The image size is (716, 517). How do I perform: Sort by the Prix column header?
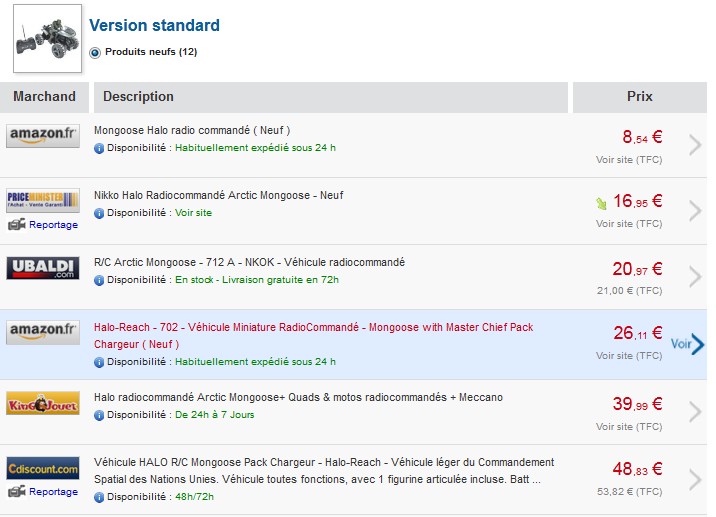[640, 96]
